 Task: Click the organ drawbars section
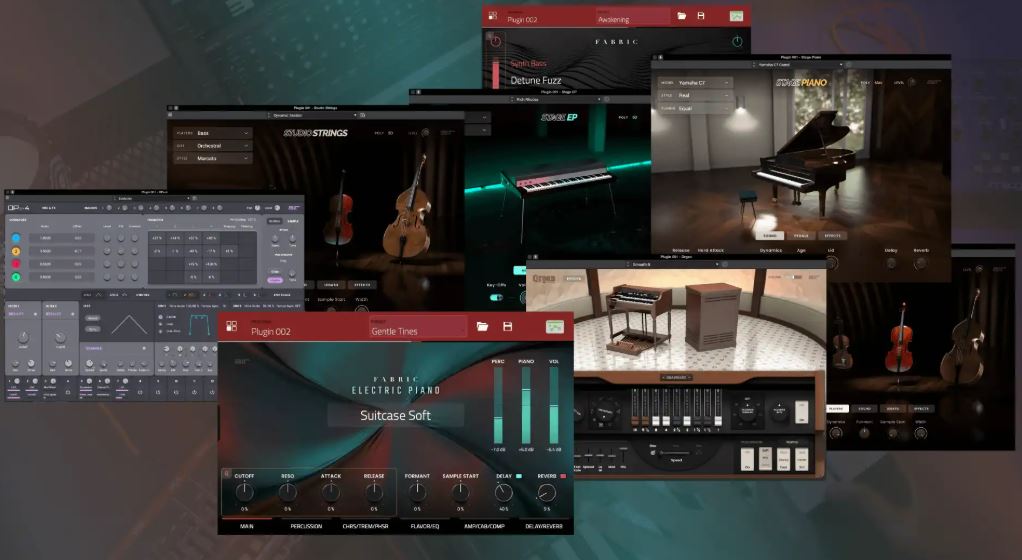676,407
